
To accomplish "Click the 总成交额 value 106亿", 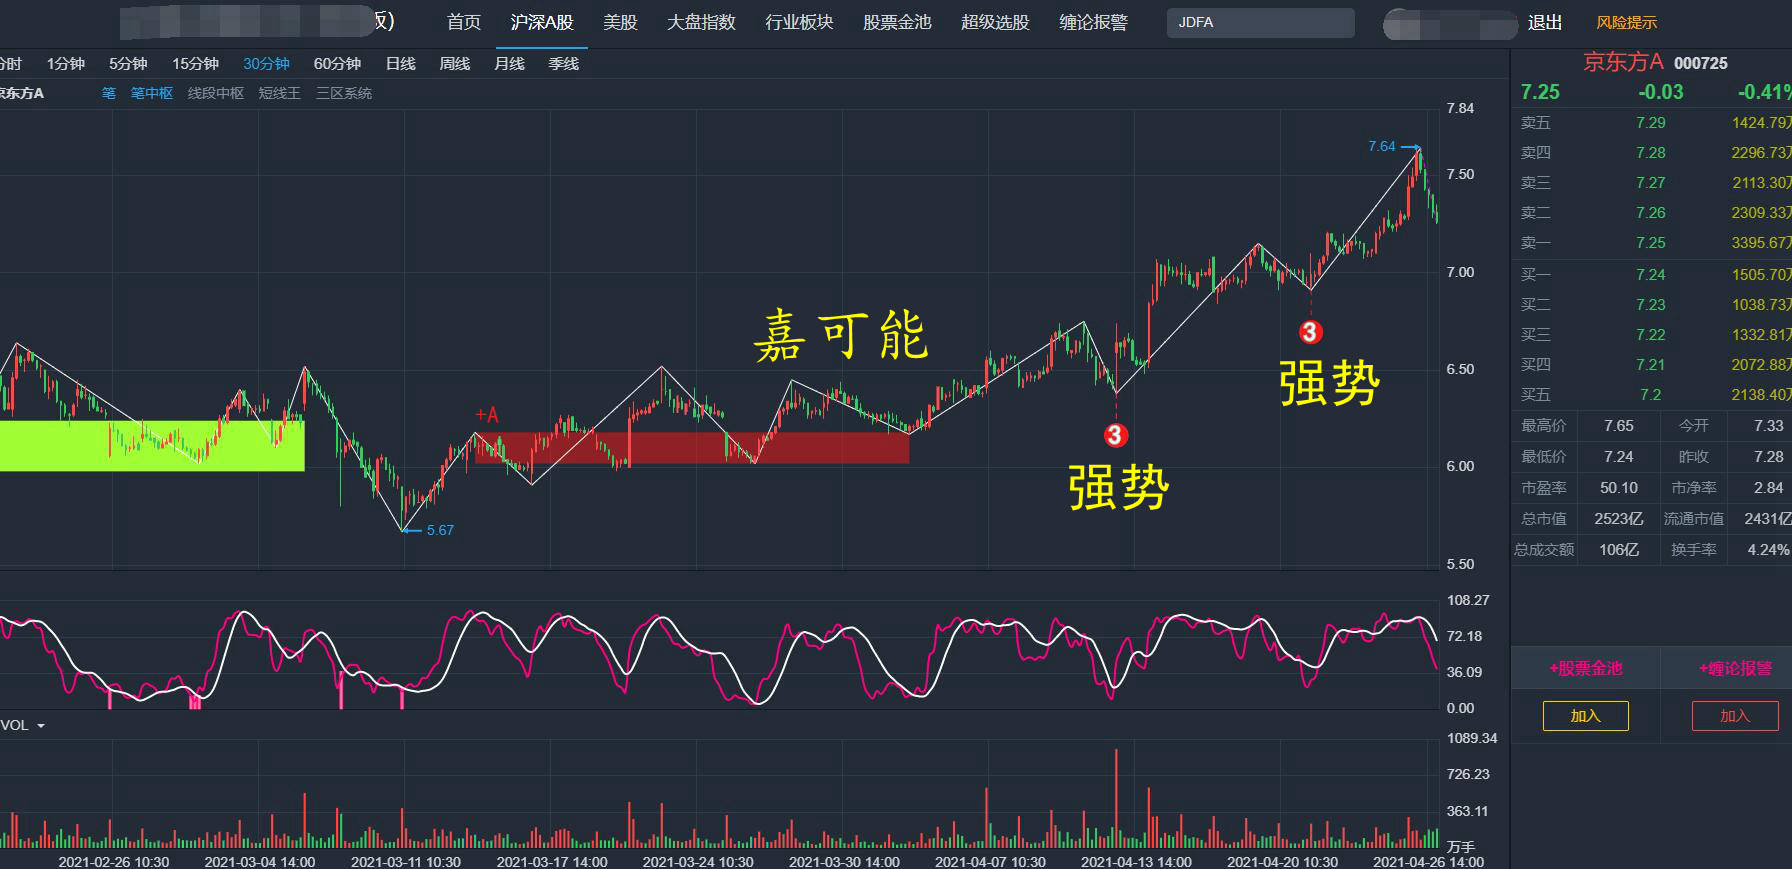I will (x=1619, y=549).
